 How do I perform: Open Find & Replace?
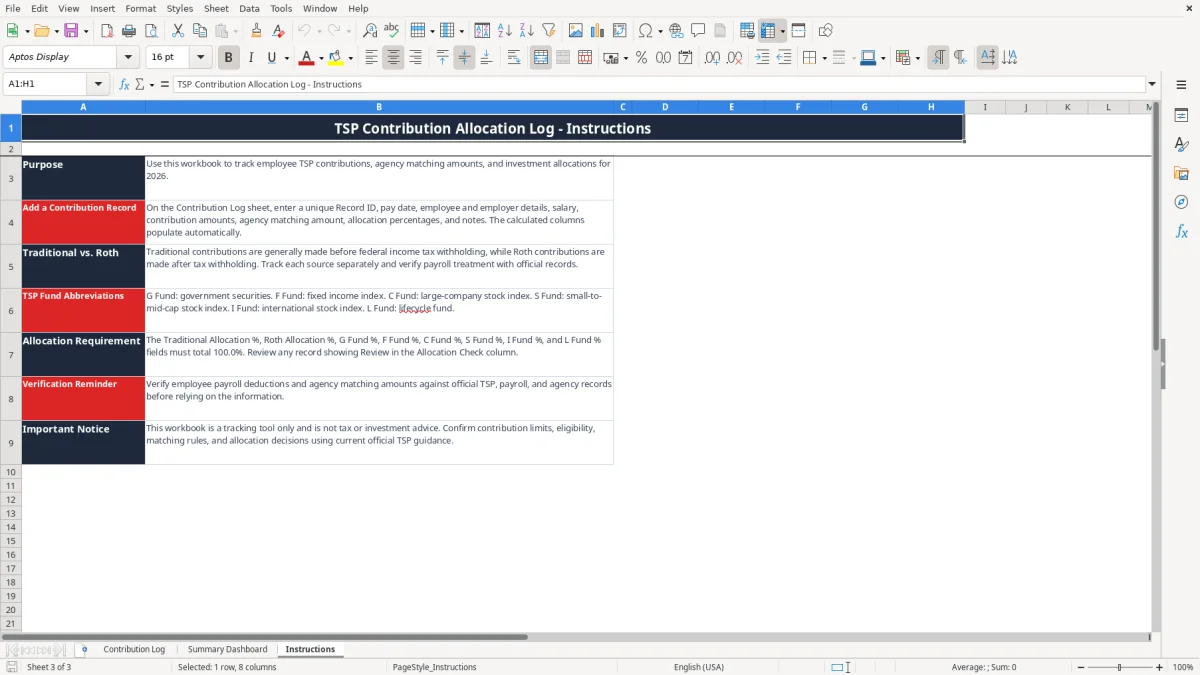click(x=370, y=31)
